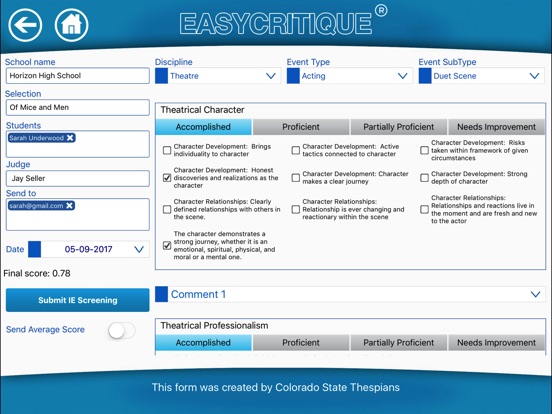Click the blue square beside the date
552x414 pixels.
[x=34, y=249]
